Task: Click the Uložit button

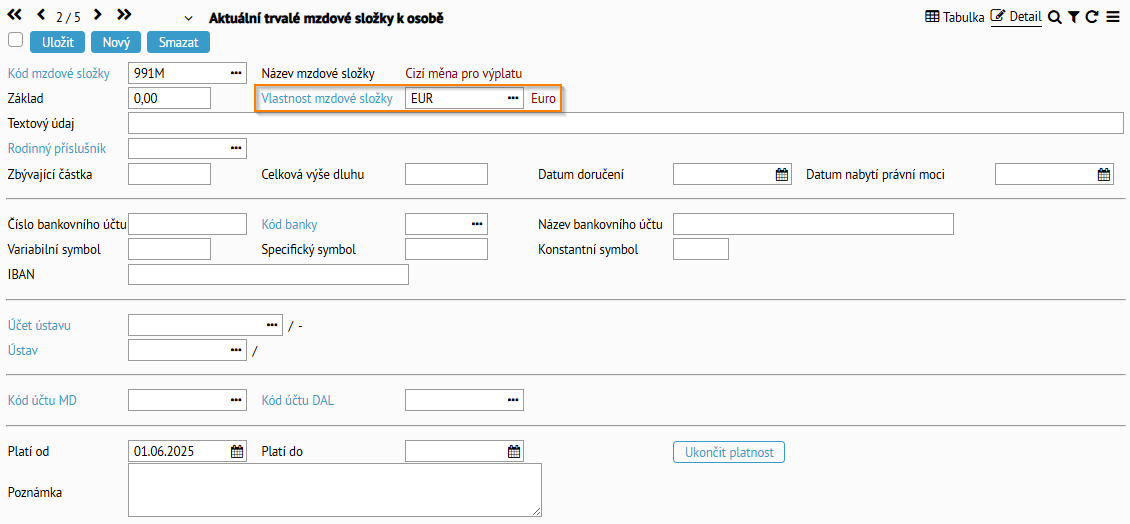Action: [x=58, y=42]
